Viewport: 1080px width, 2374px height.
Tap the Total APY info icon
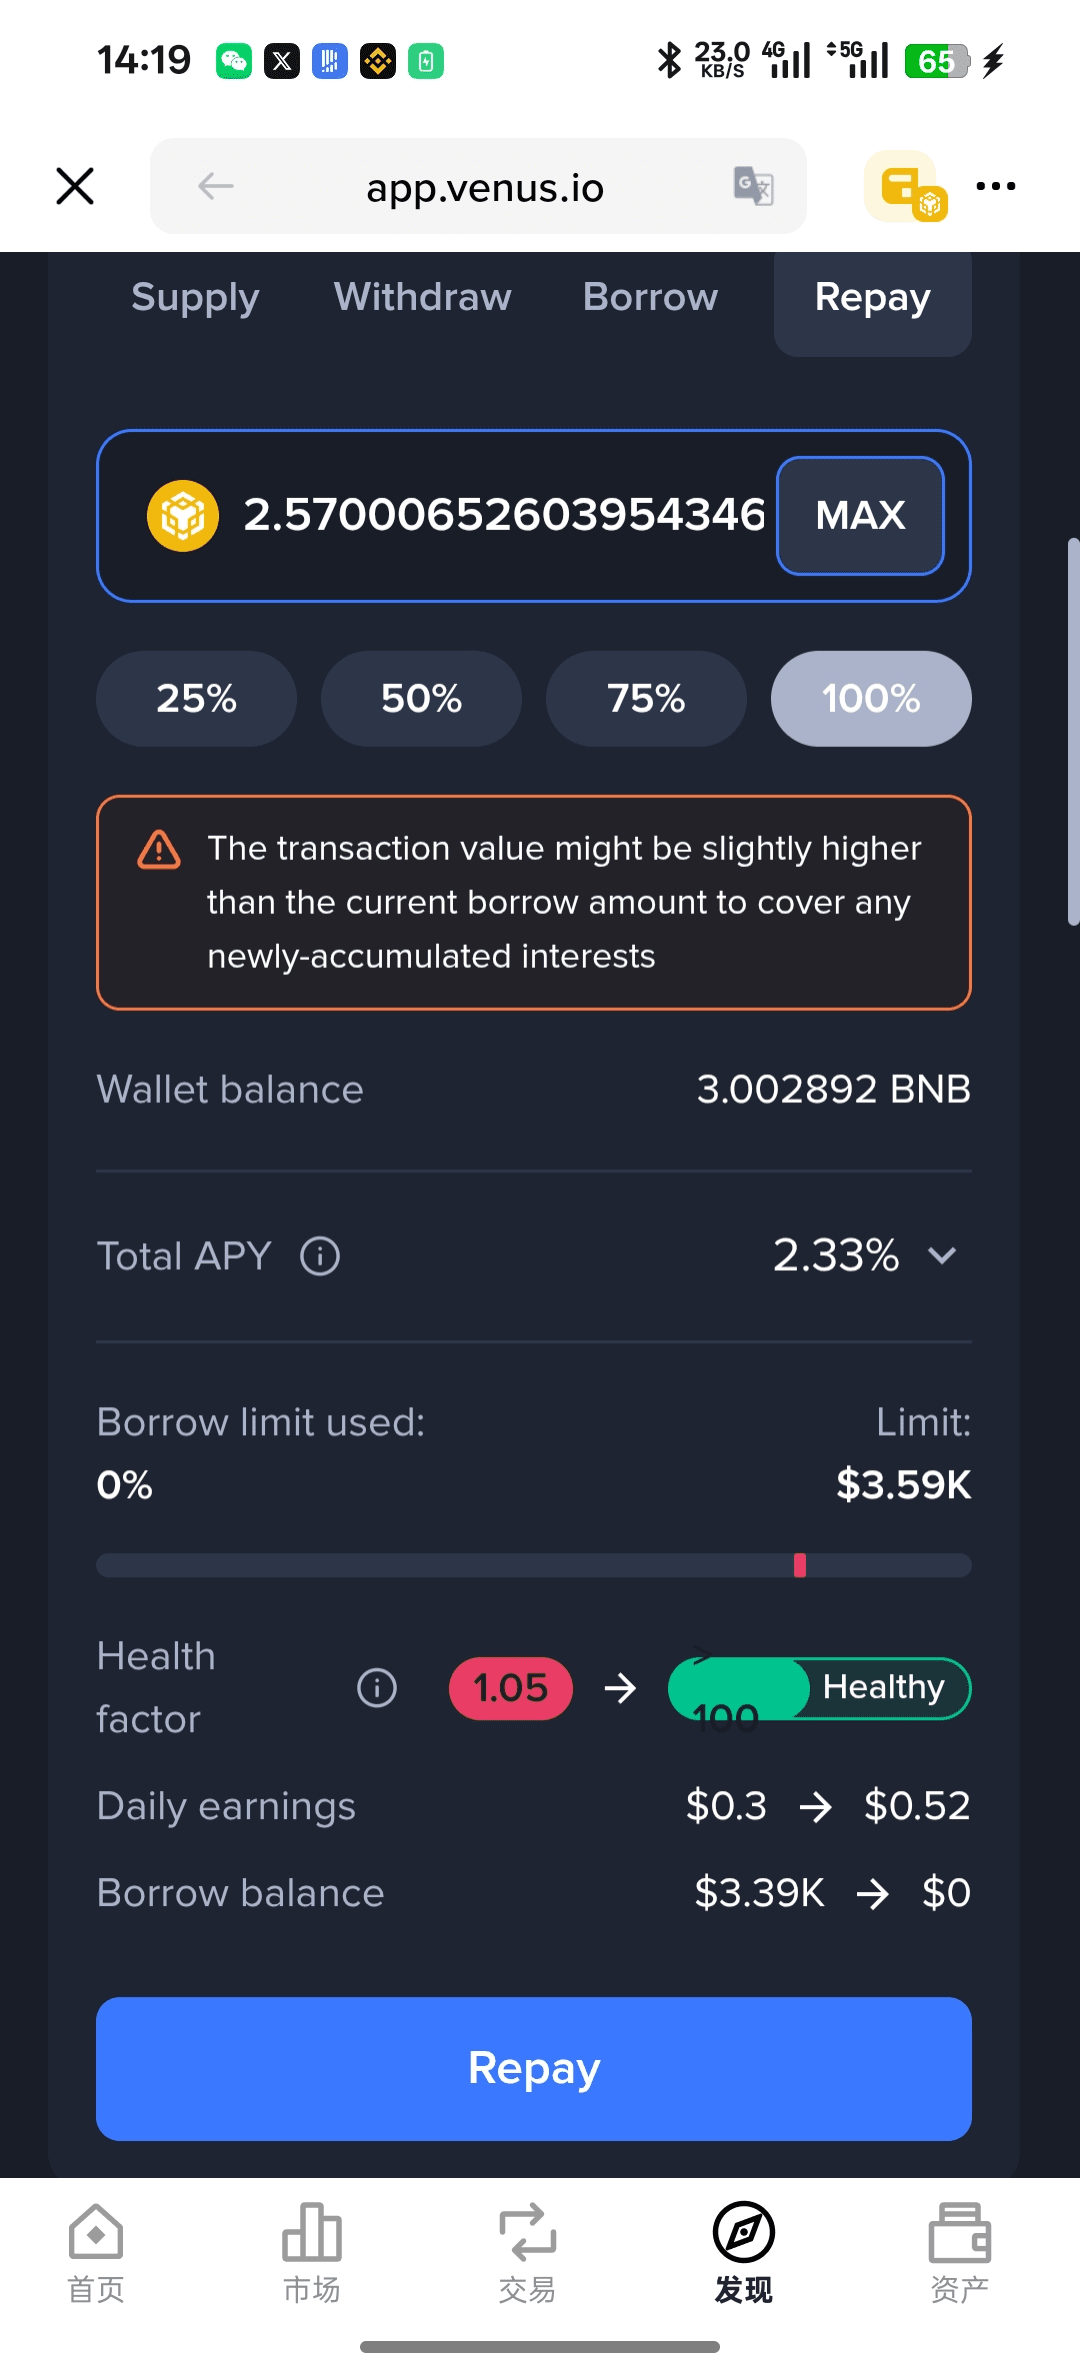click(x=320, y=1256)
